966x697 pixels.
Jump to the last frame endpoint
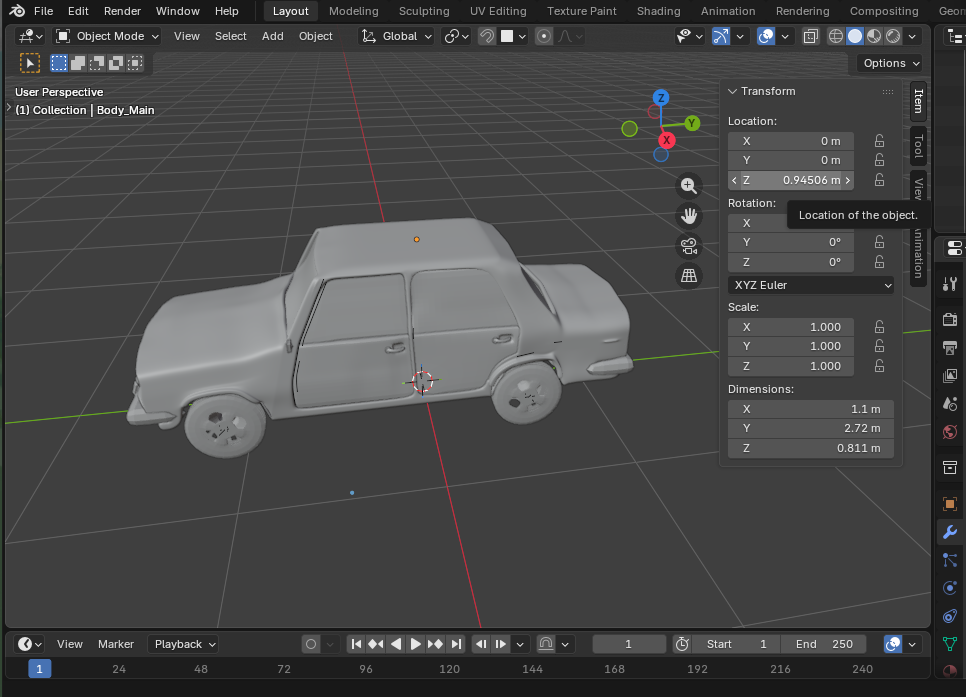click(x=456, y=644)
